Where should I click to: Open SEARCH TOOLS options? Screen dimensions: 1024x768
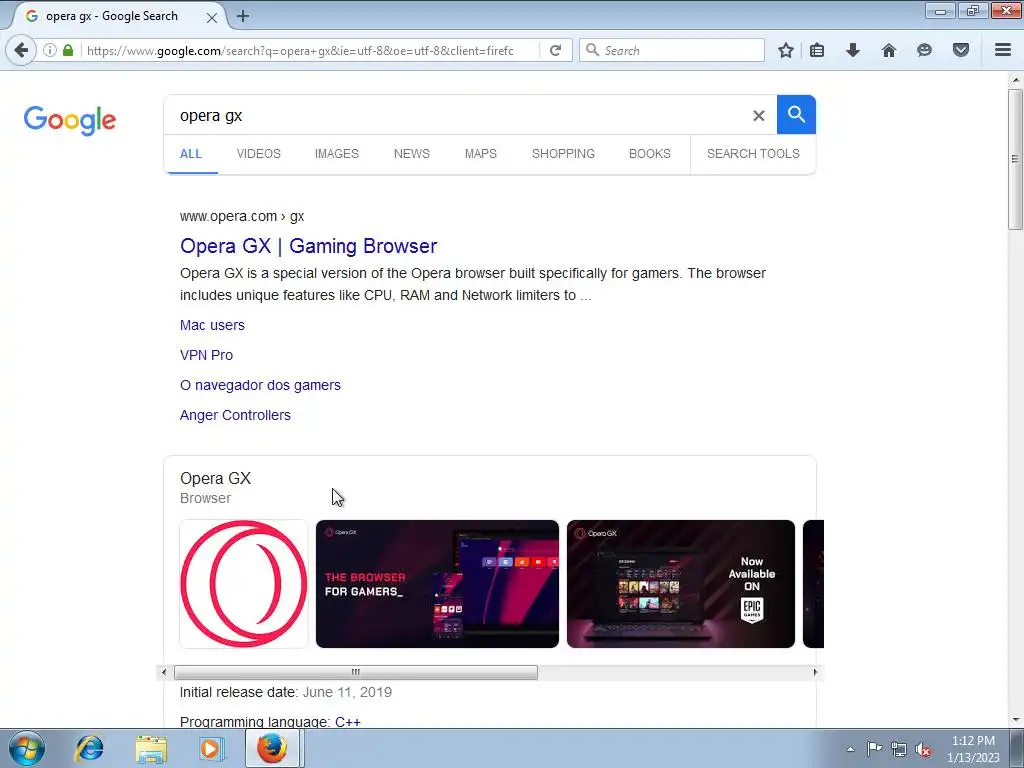(753, 153)
